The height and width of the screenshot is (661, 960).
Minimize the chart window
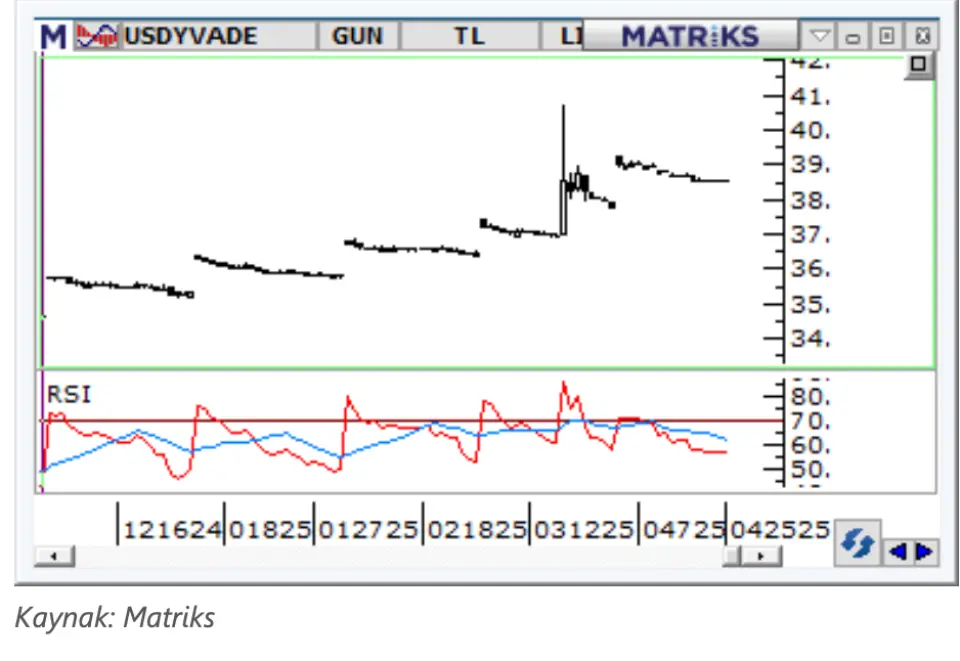click(x=853, y=37)
